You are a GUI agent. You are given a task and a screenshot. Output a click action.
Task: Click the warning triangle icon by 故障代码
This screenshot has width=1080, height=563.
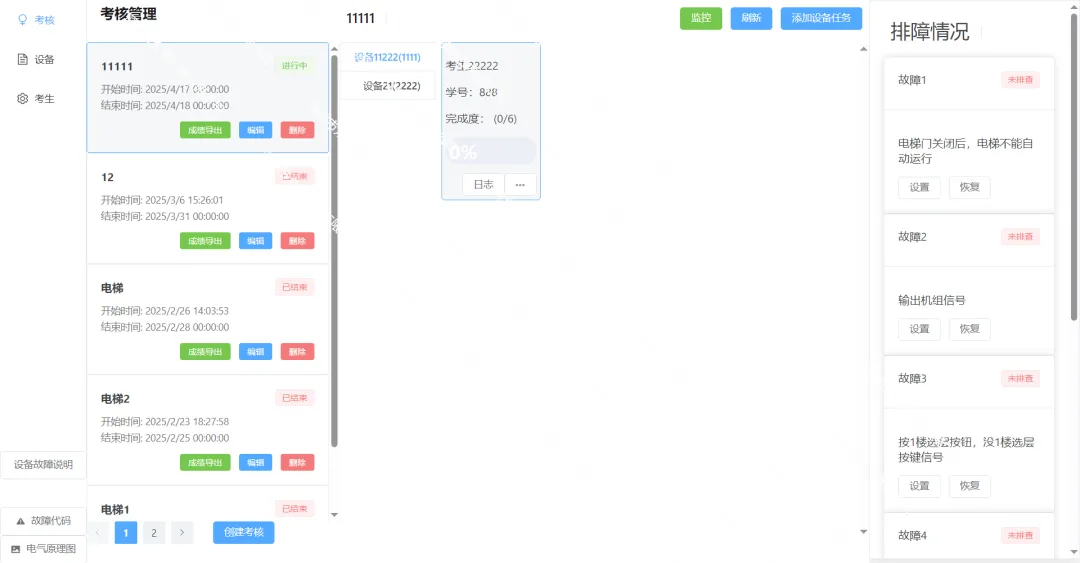pos(20,521)
